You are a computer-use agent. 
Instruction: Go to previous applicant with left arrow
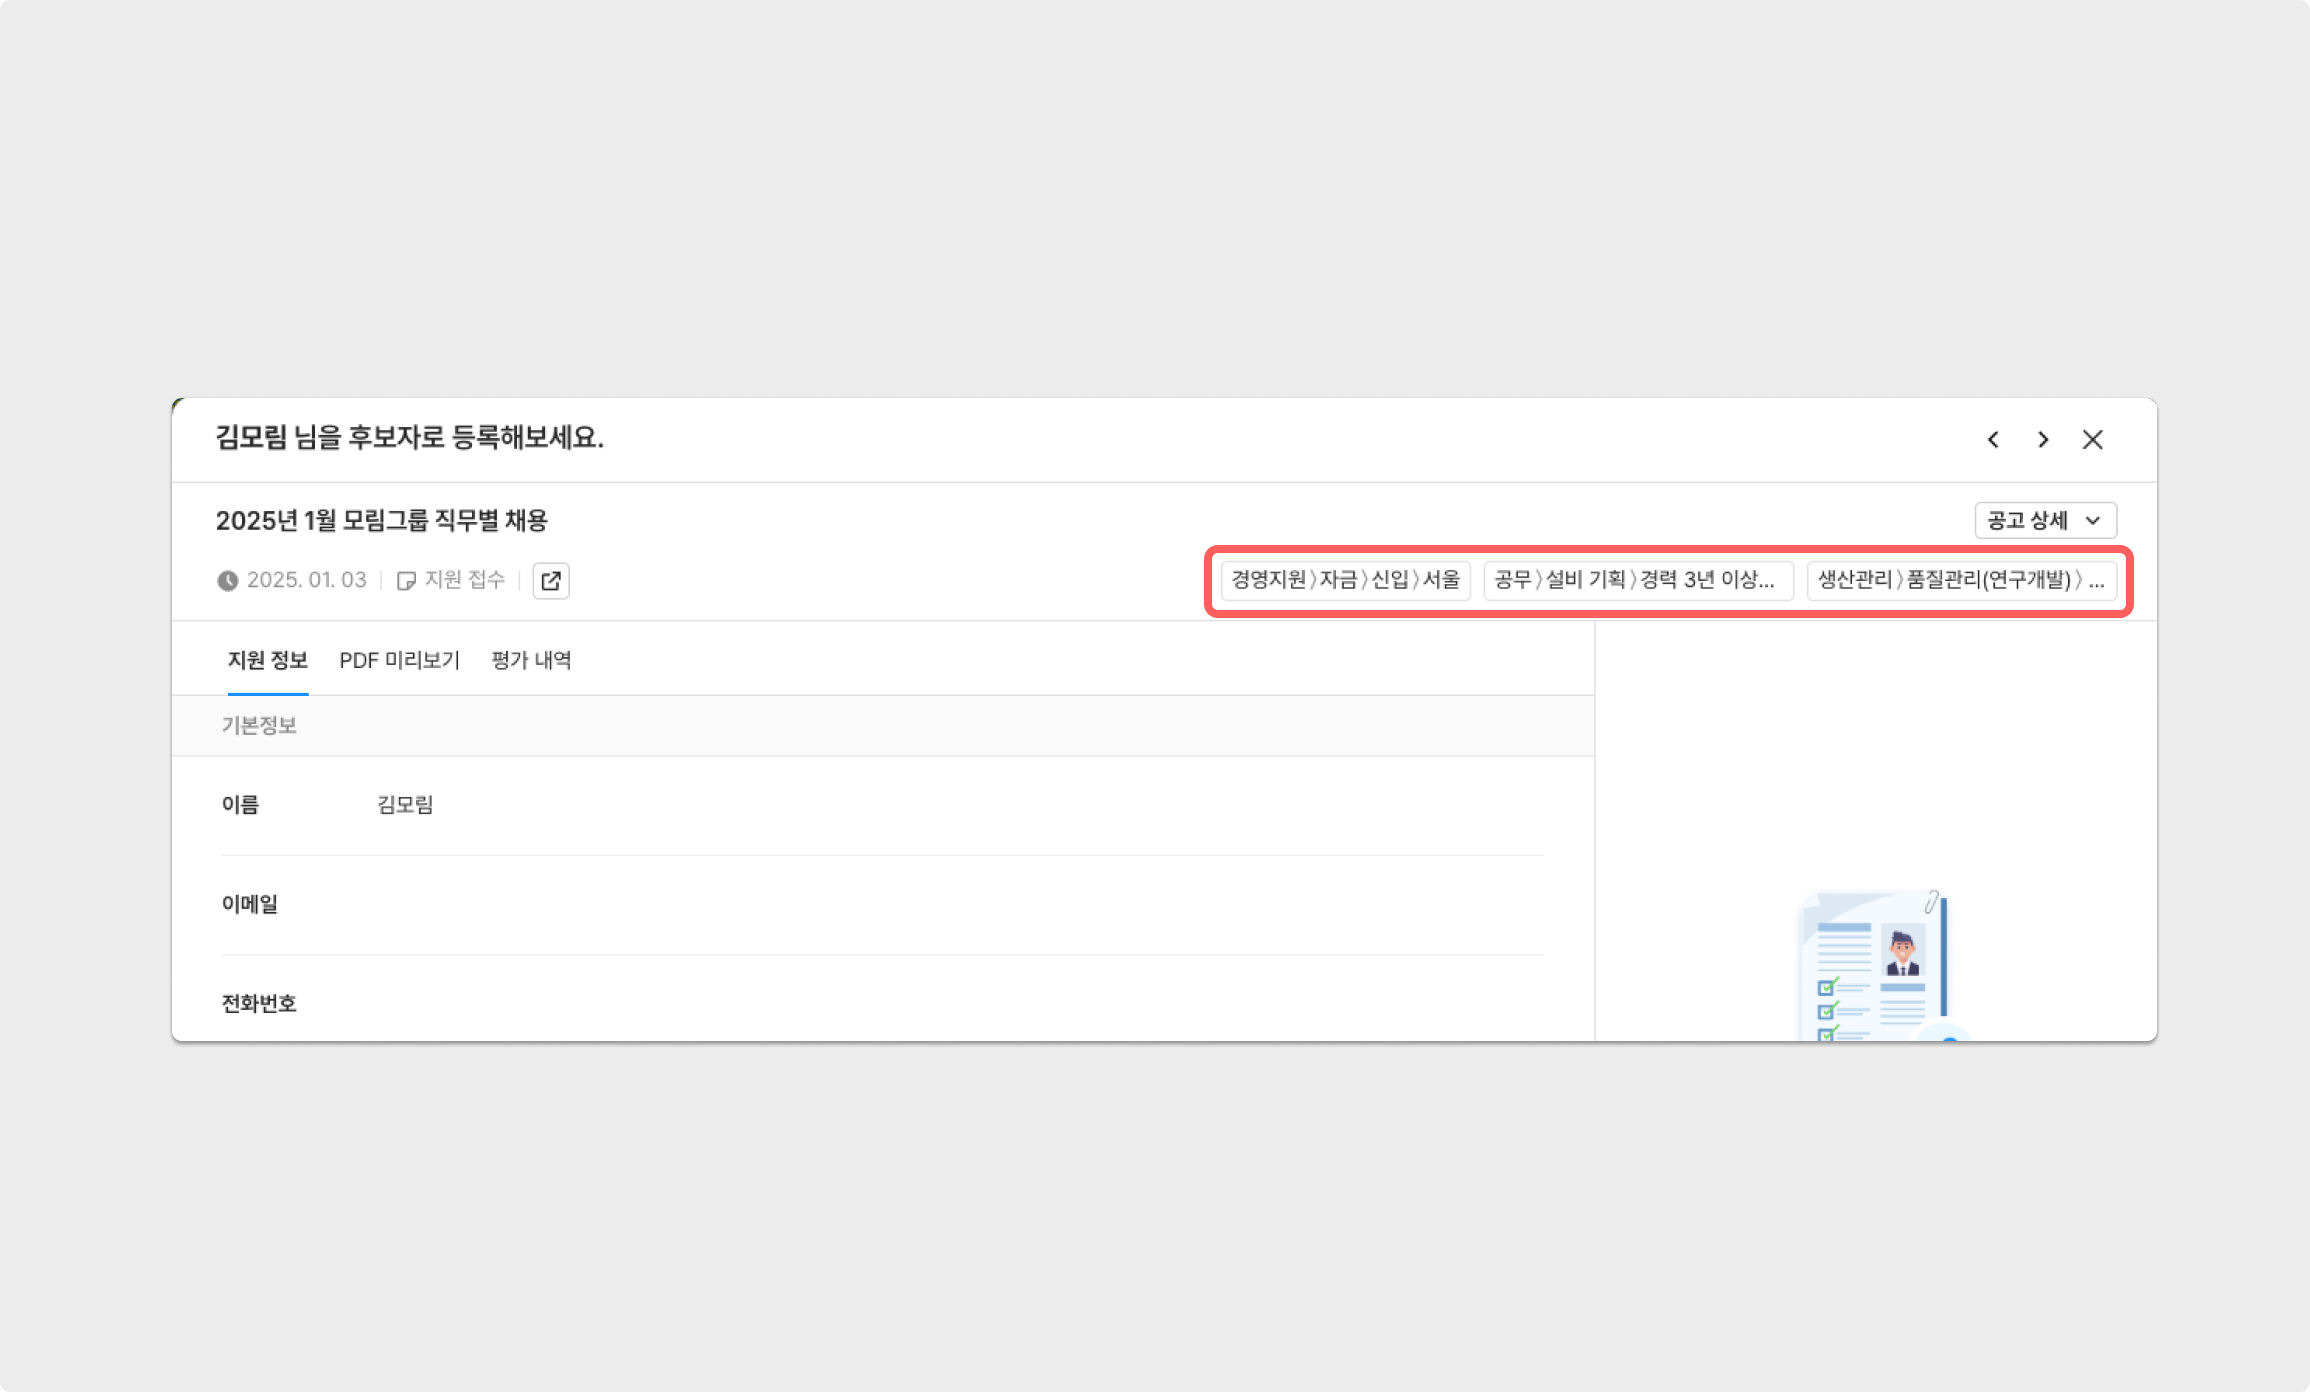1993,440
